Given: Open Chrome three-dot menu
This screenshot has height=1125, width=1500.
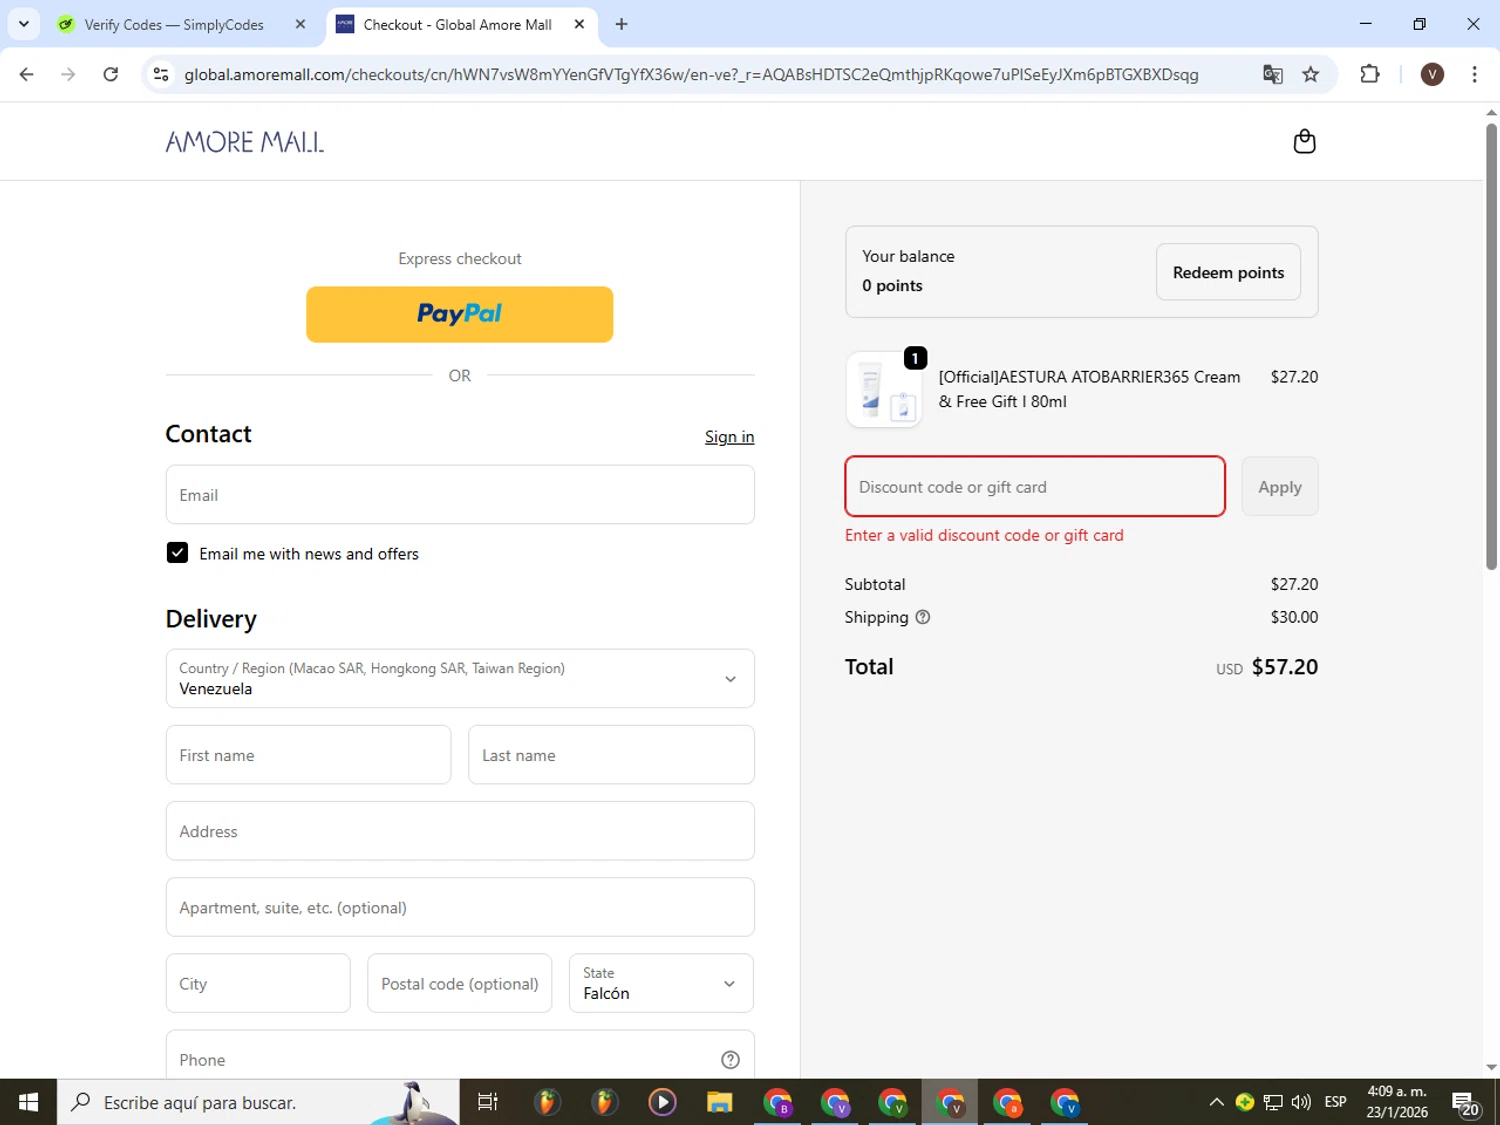Looking at the screenshot, I should pyautogui.click(x=1475, y=74).
